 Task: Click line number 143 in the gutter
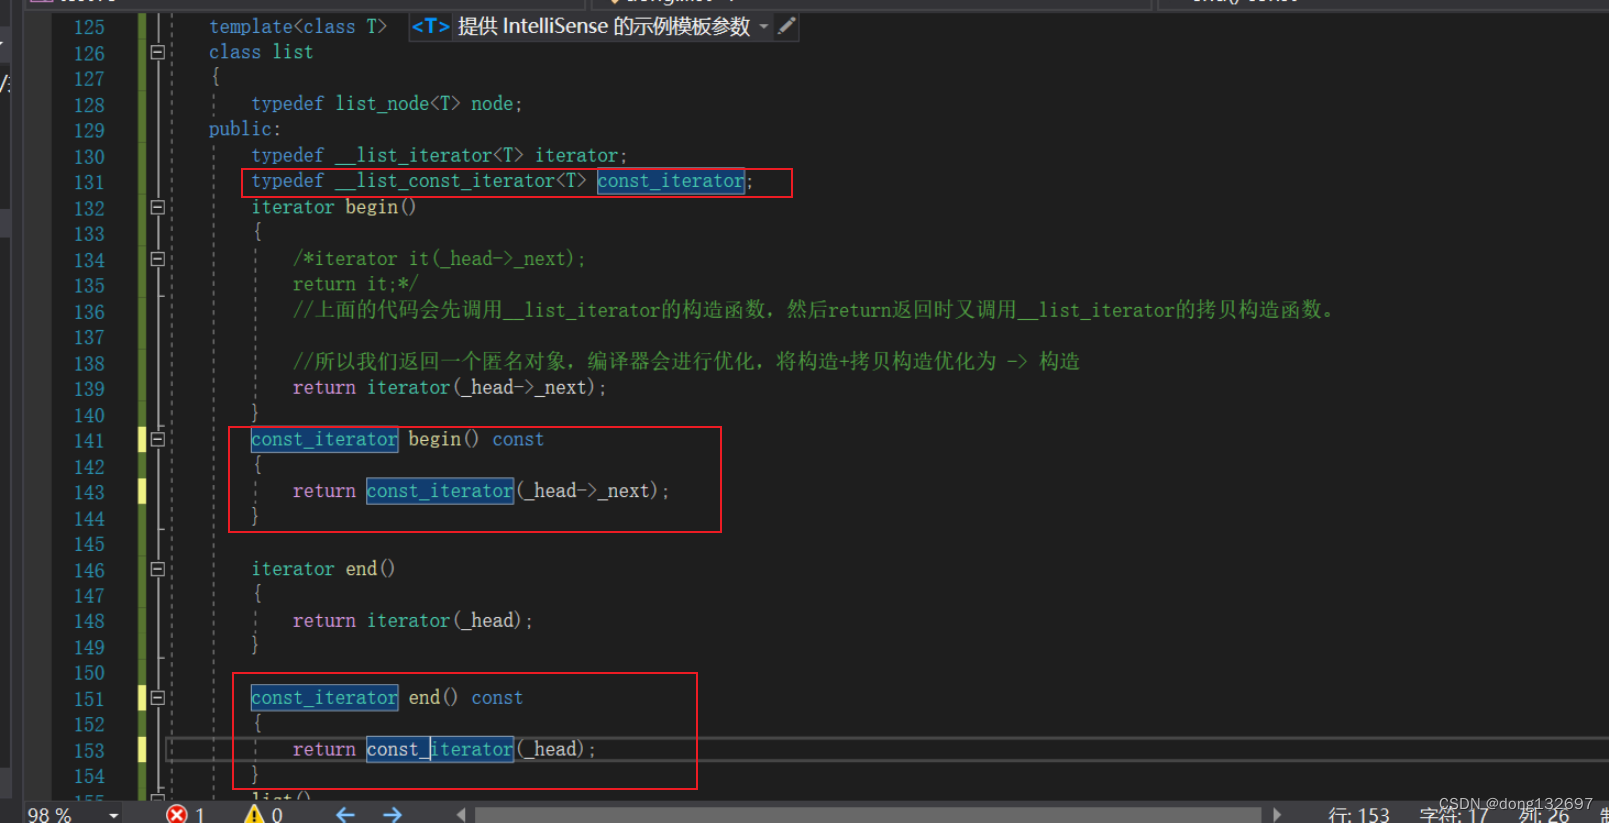click(x=89, y=492)
